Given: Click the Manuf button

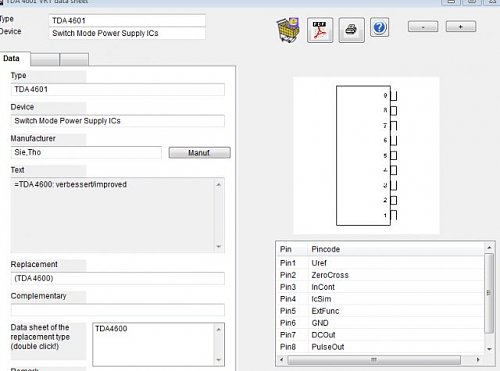Looking at the screenshot, I should 199,153.
